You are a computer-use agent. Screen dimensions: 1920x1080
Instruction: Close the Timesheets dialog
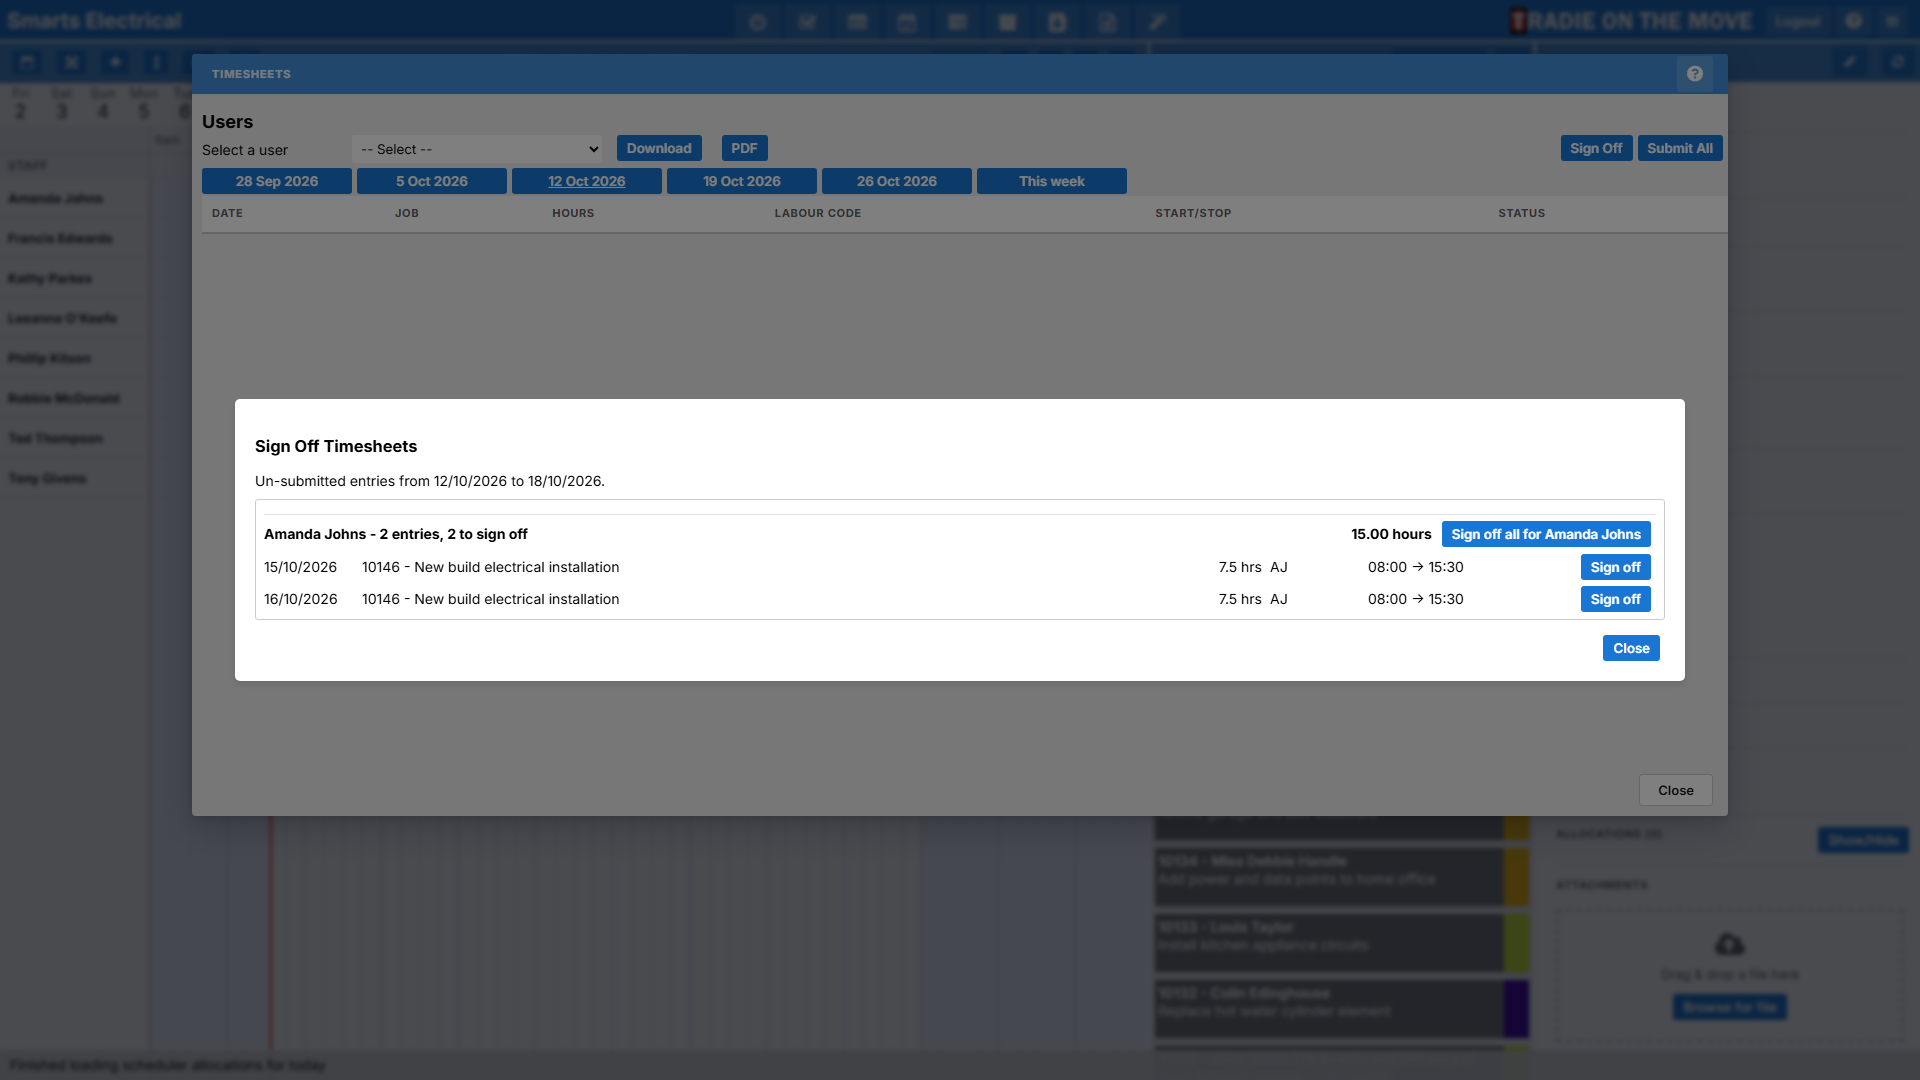coord(1676,790)
